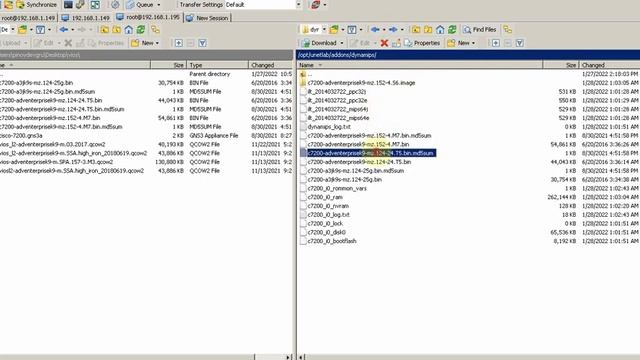The height and width of the screenshot is (360, 640).
Task: Click the left panel select files plus icon
Action: pos(178,43)
